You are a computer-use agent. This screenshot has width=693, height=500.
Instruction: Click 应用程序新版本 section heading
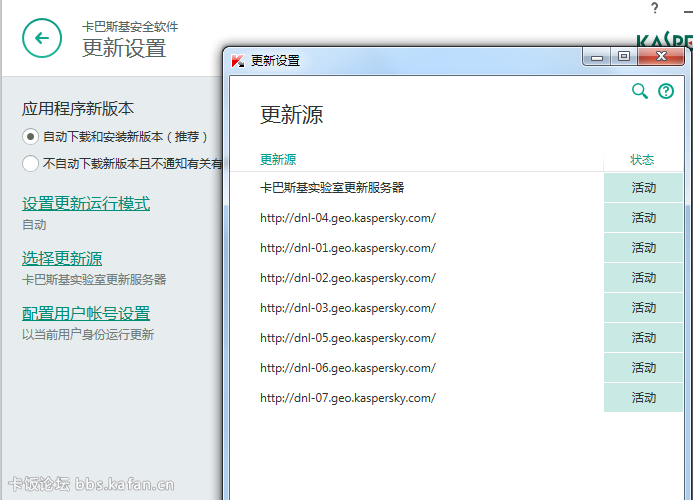point(78,108)
